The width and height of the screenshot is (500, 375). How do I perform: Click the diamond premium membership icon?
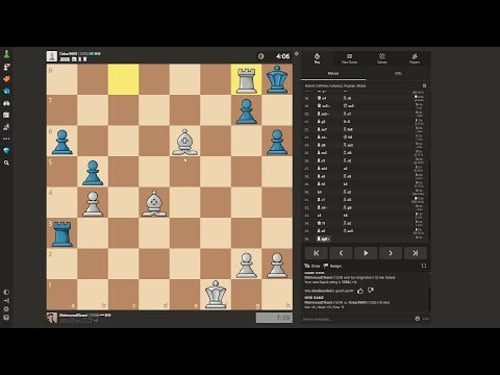6,151
